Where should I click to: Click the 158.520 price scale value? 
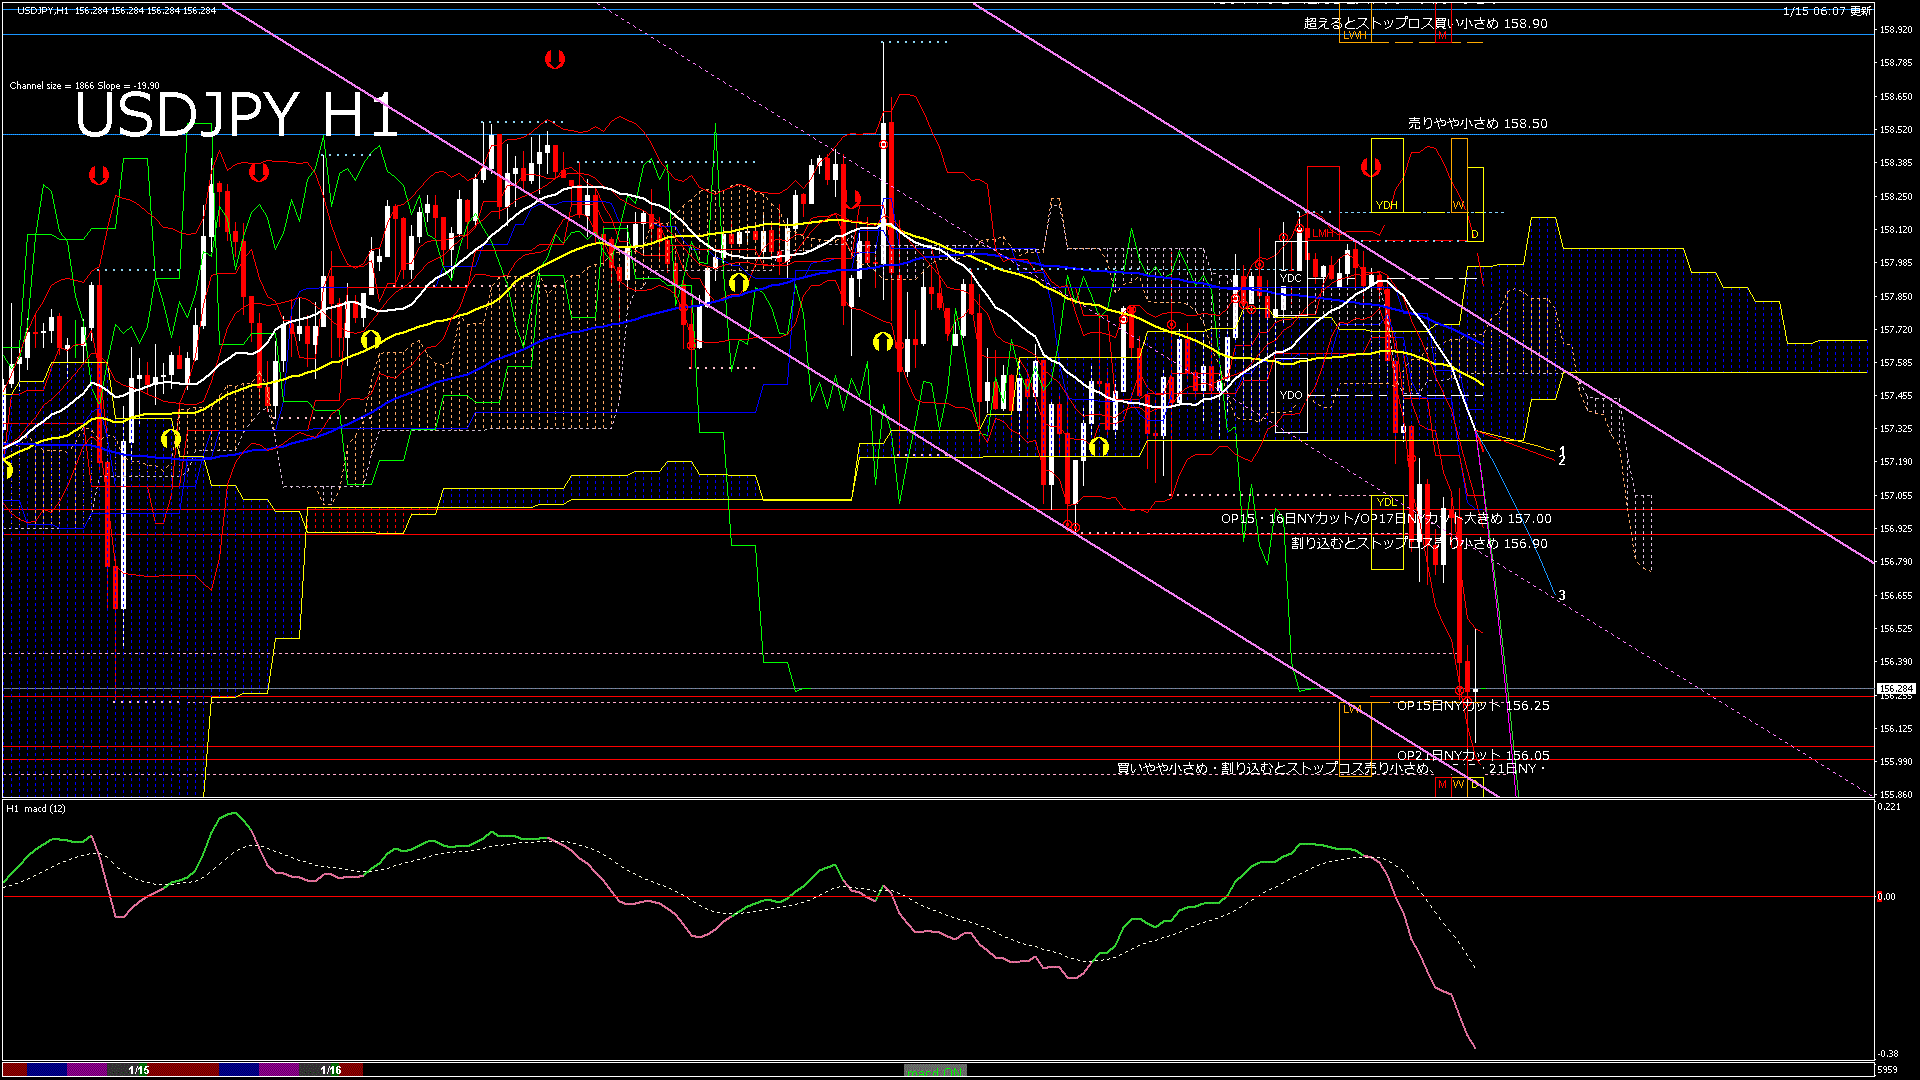[x=1896, y=130]
